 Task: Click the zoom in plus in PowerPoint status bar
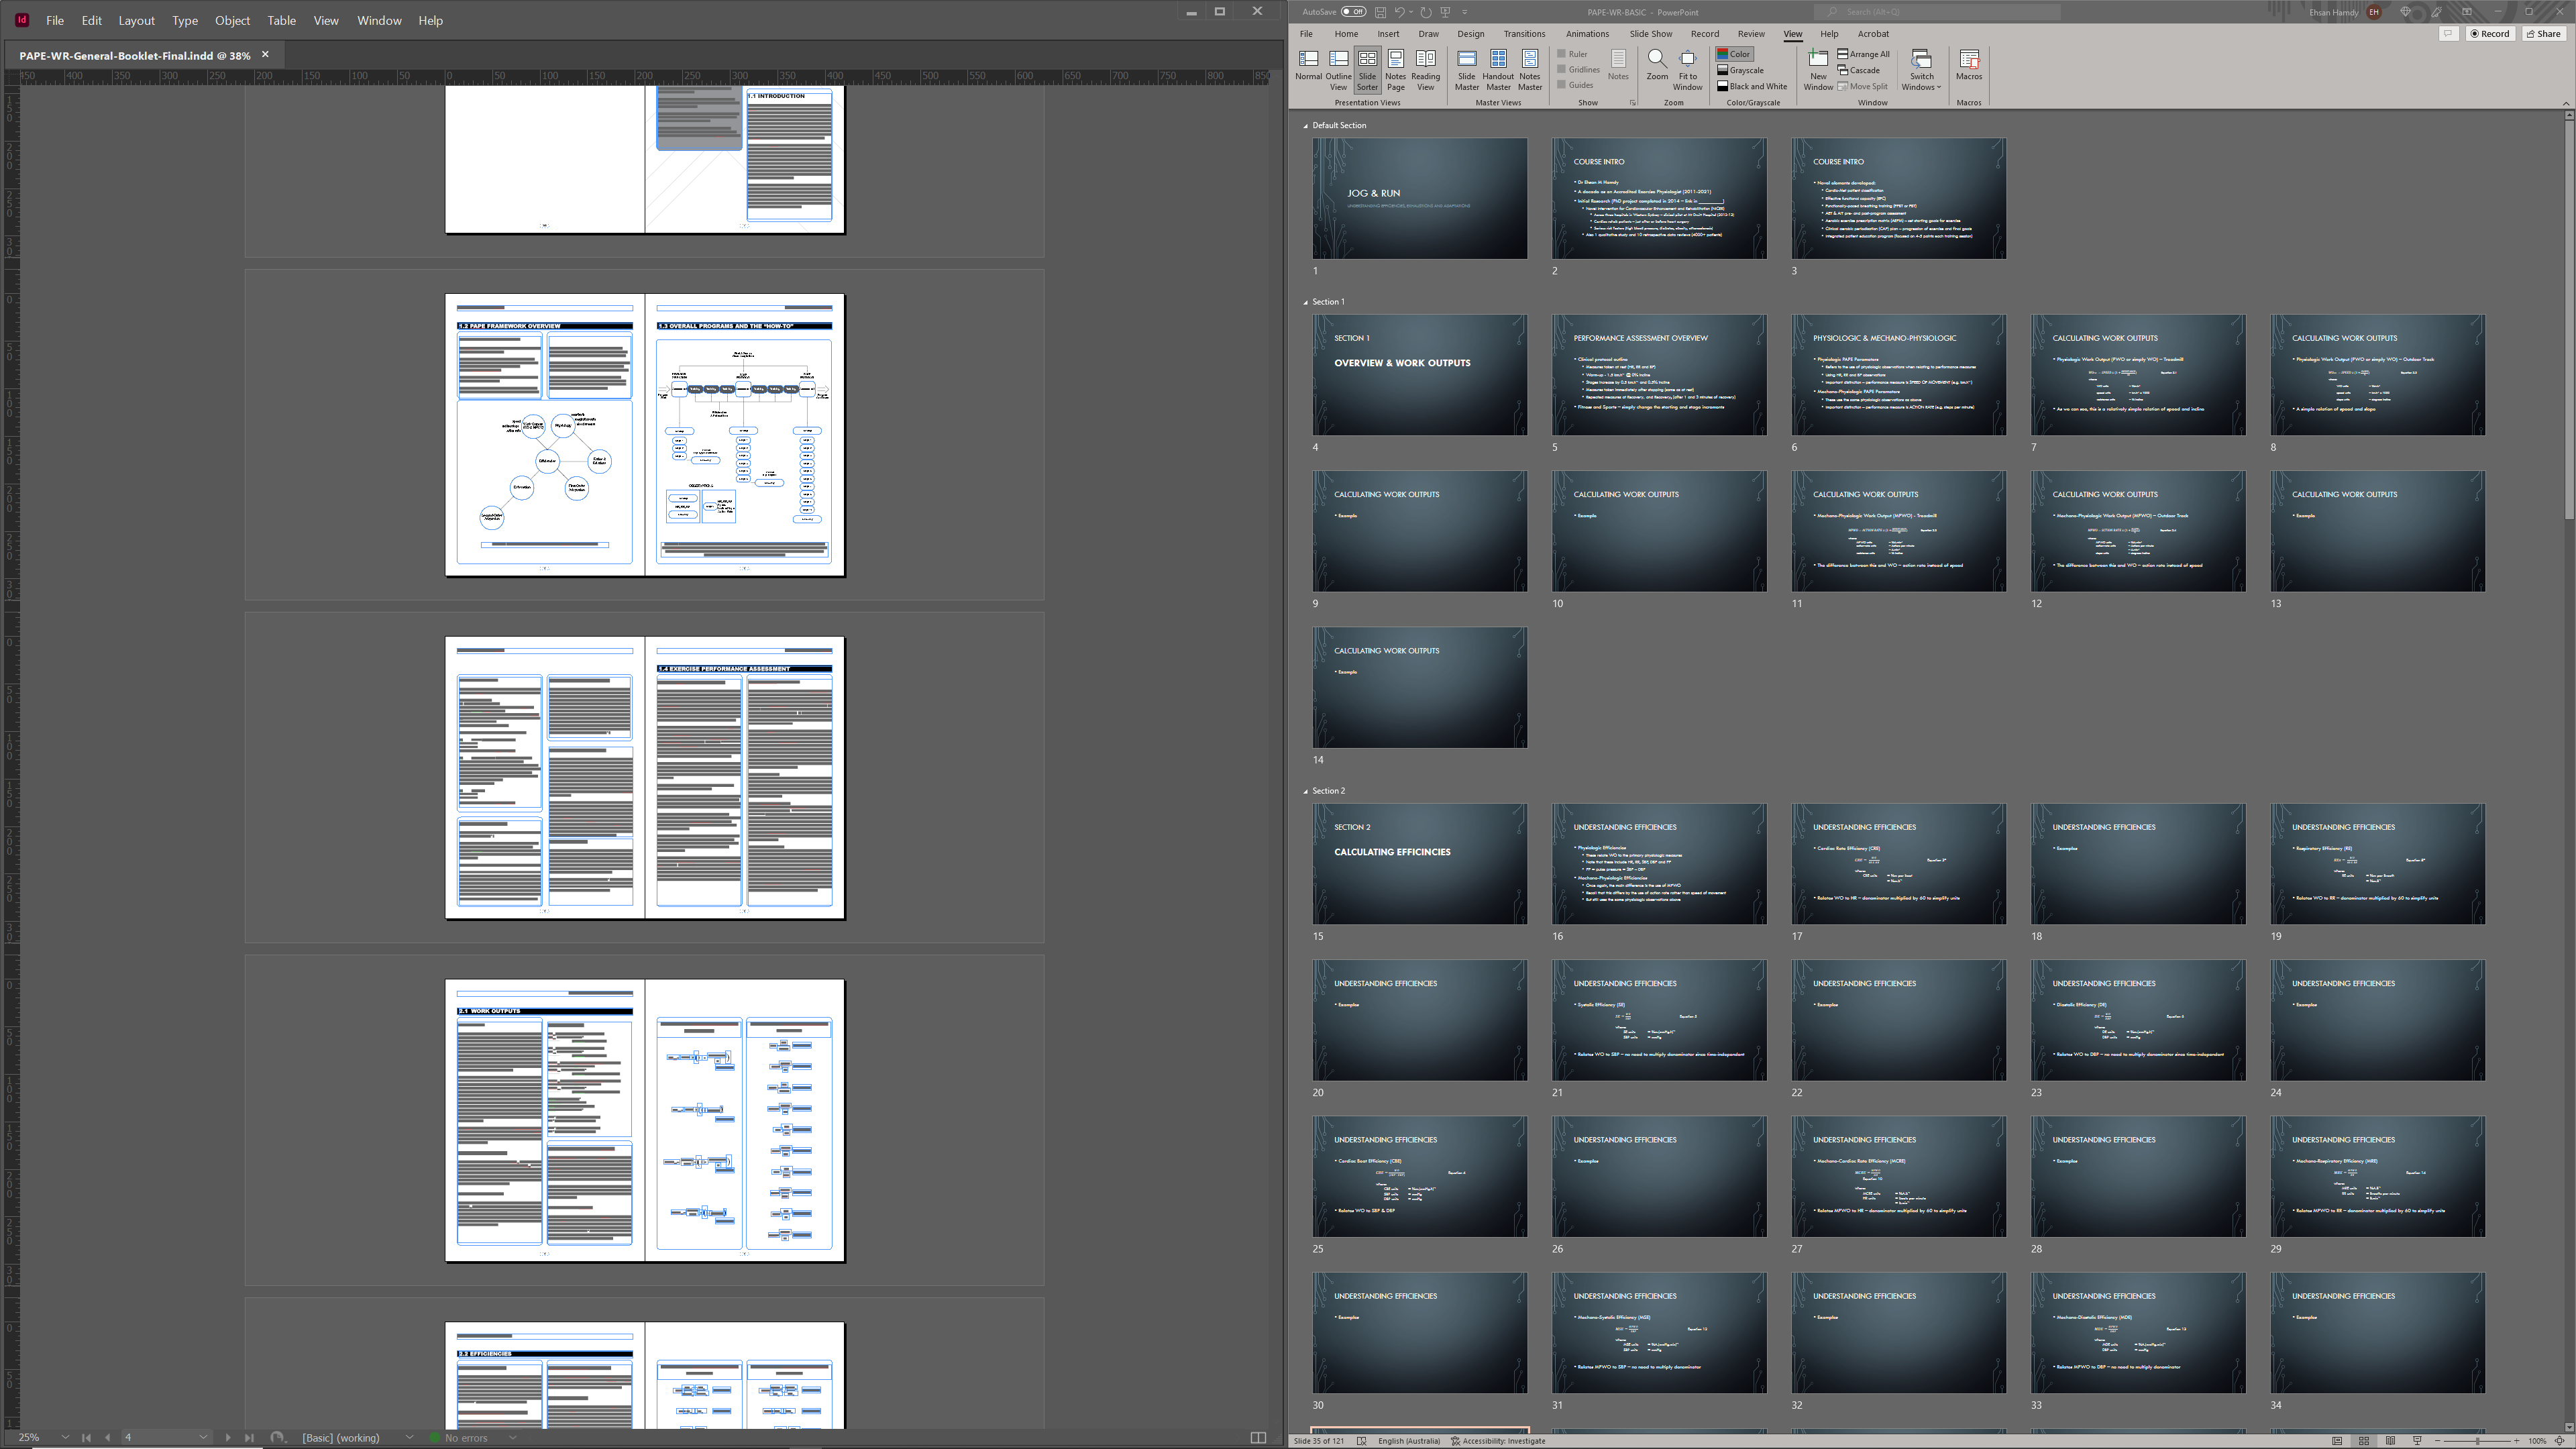pos(2518,1441)
